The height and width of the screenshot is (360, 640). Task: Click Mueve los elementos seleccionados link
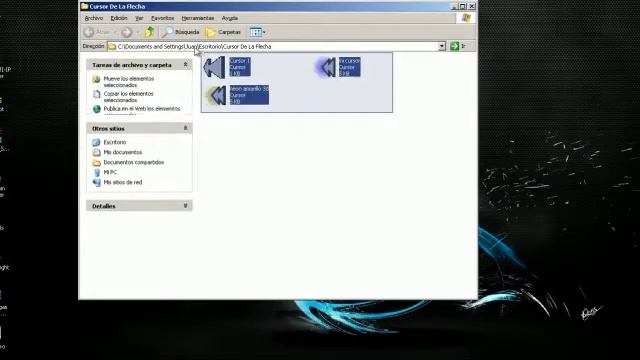(x=129, y=82)
